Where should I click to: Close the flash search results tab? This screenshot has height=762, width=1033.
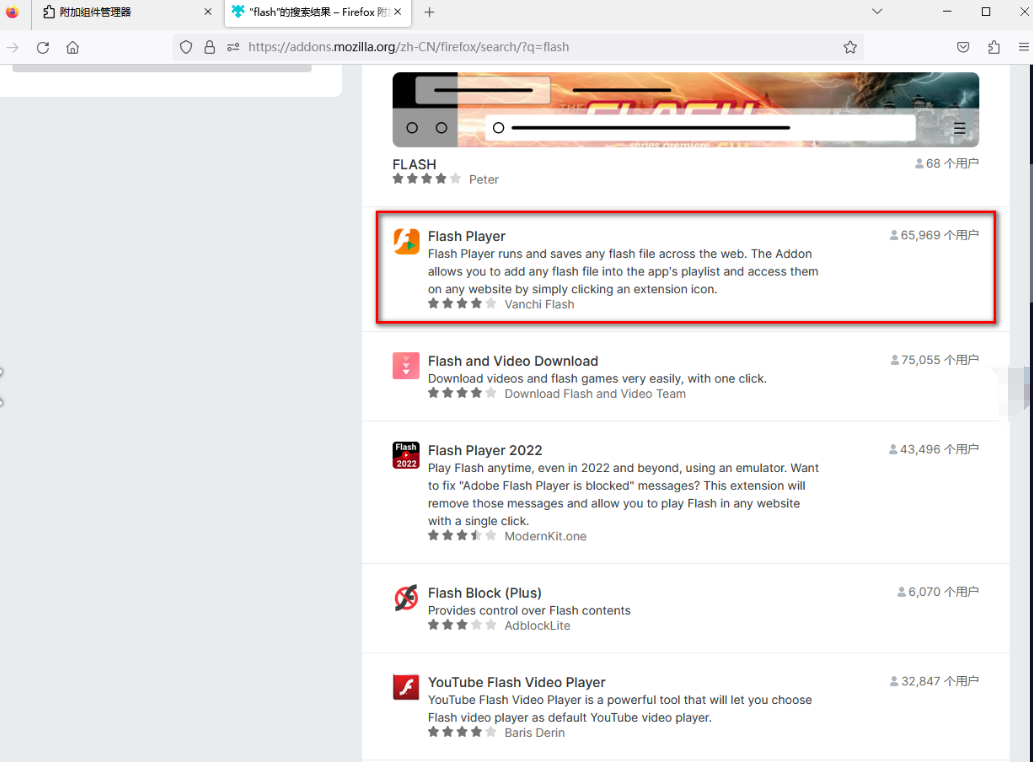(x=398, y=12)
